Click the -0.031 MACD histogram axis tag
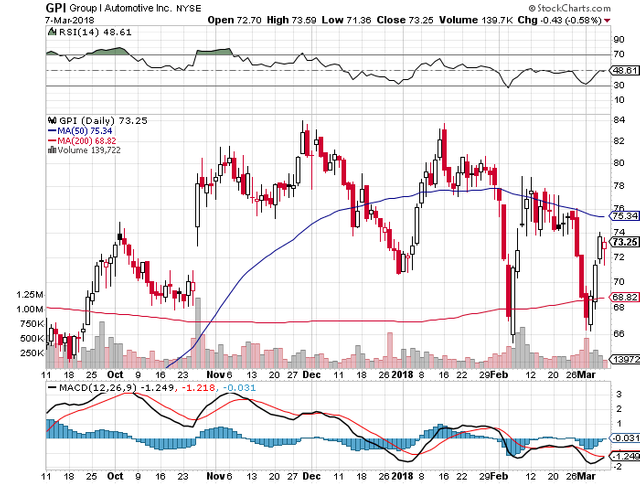Image resolution: width=640 pixels, height=485 pixels. 624,438
